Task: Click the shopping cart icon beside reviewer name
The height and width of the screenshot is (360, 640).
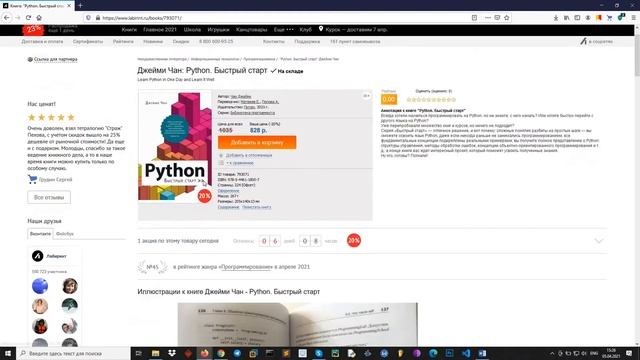Action: click(32, 179)
